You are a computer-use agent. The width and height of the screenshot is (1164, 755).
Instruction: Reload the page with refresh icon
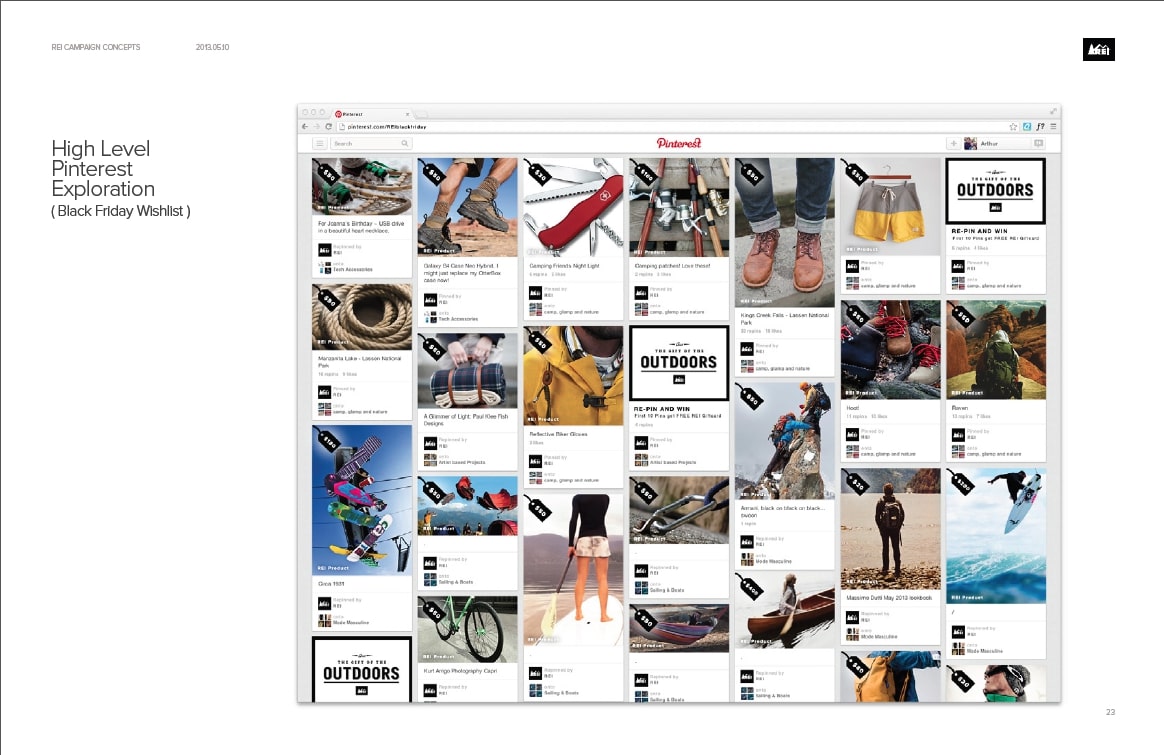tap(326, 127)
